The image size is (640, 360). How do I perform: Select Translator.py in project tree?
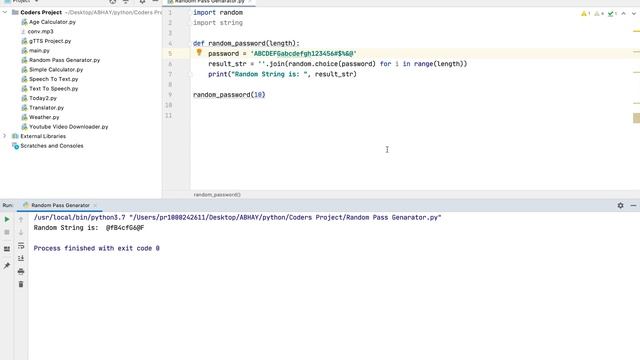(x=47, y=108)
